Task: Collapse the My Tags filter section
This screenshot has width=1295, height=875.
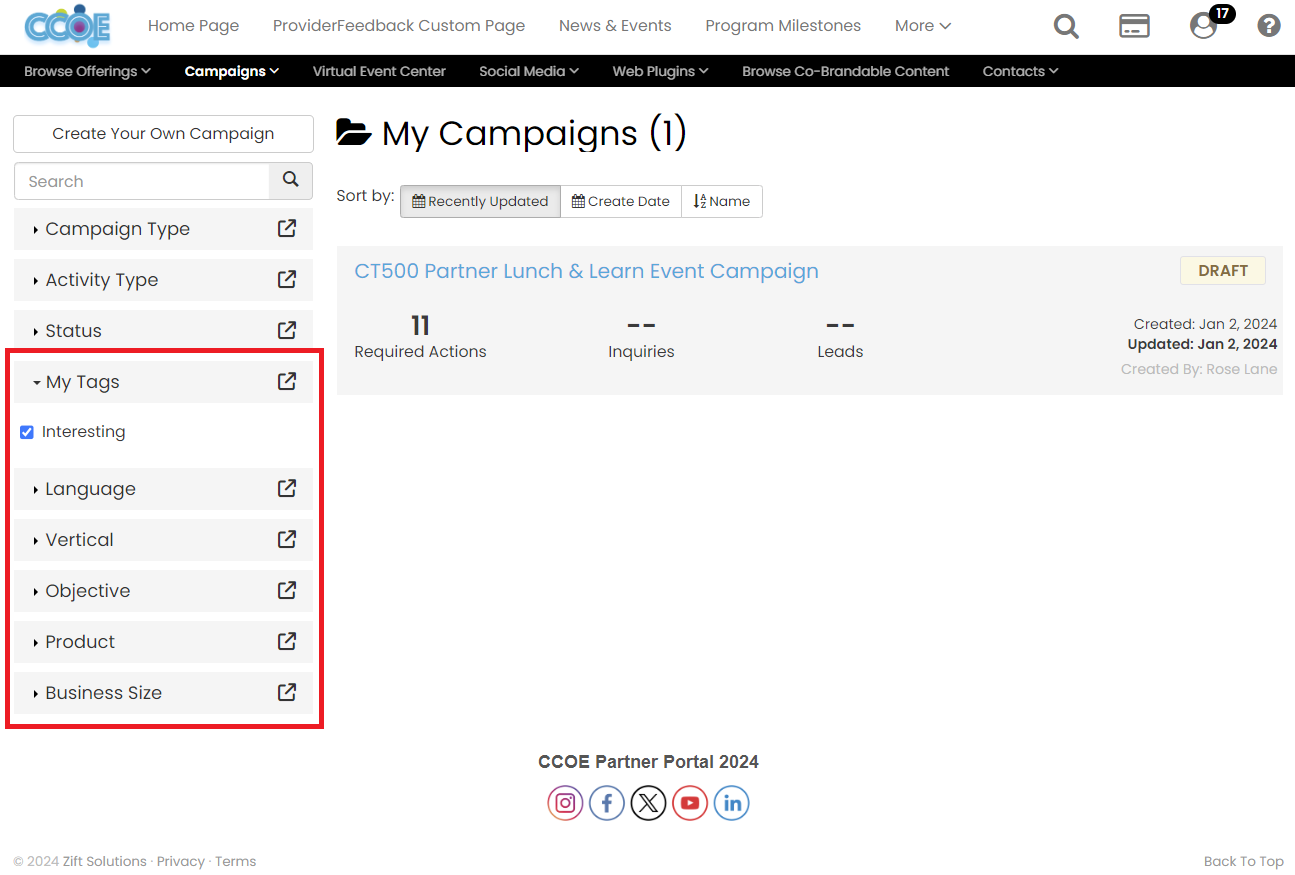Action: point(82,381)
